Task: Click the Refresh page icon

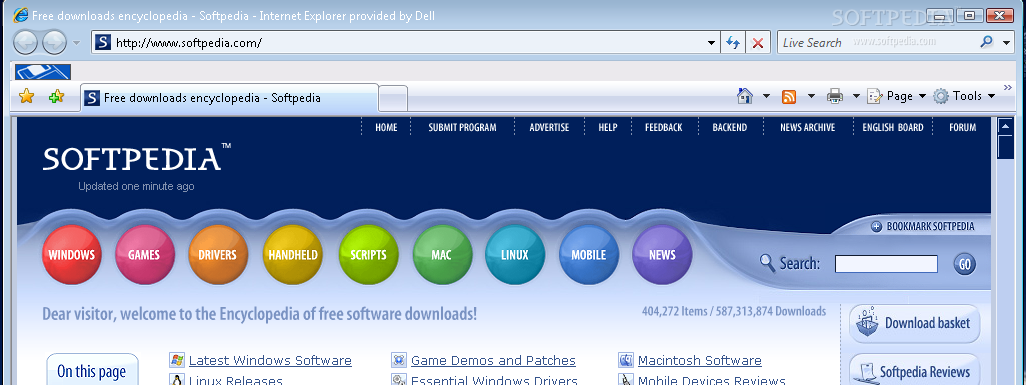Action: coord(733,43)
